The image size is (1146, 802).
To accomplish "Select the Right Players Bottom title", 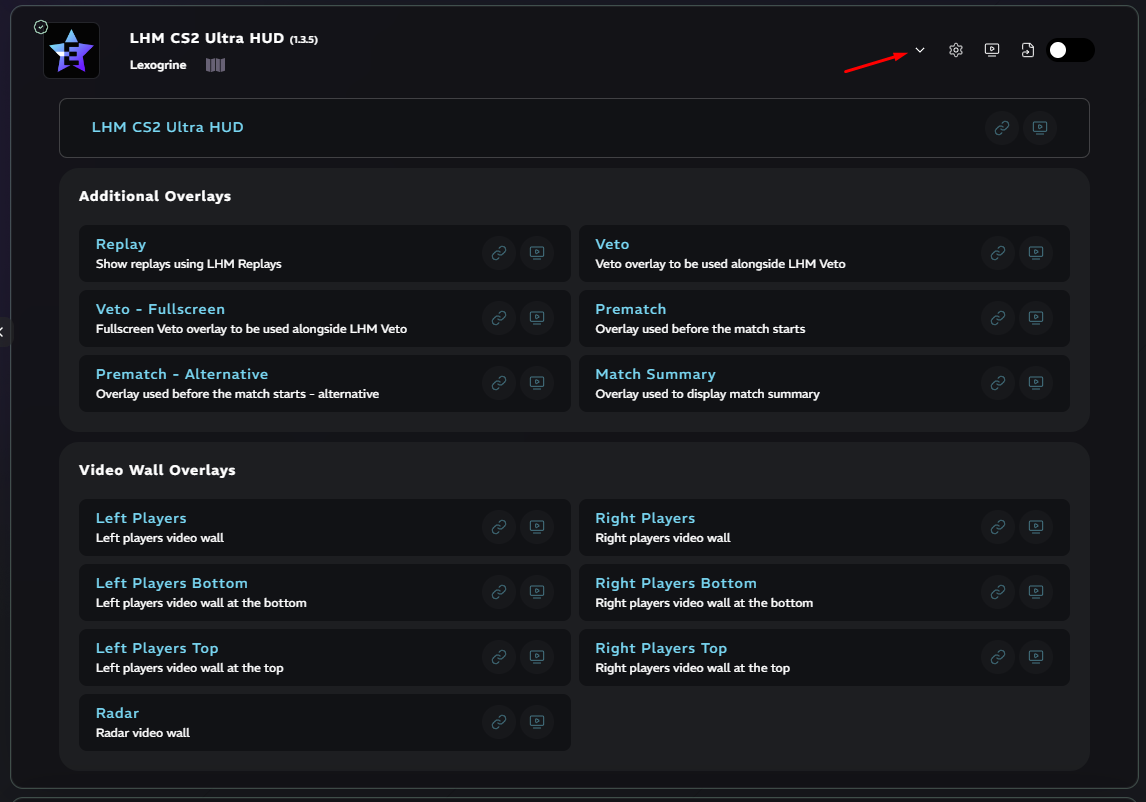I will (x=676, y=583).
